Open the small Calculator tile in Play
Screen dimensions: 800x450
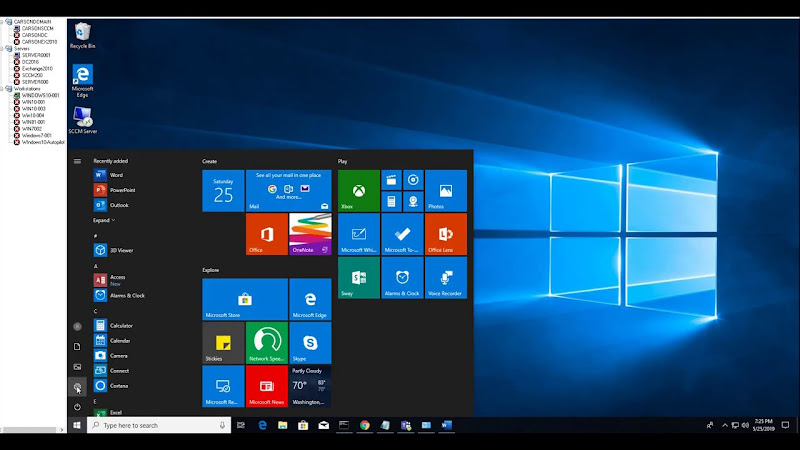[391, 202]
